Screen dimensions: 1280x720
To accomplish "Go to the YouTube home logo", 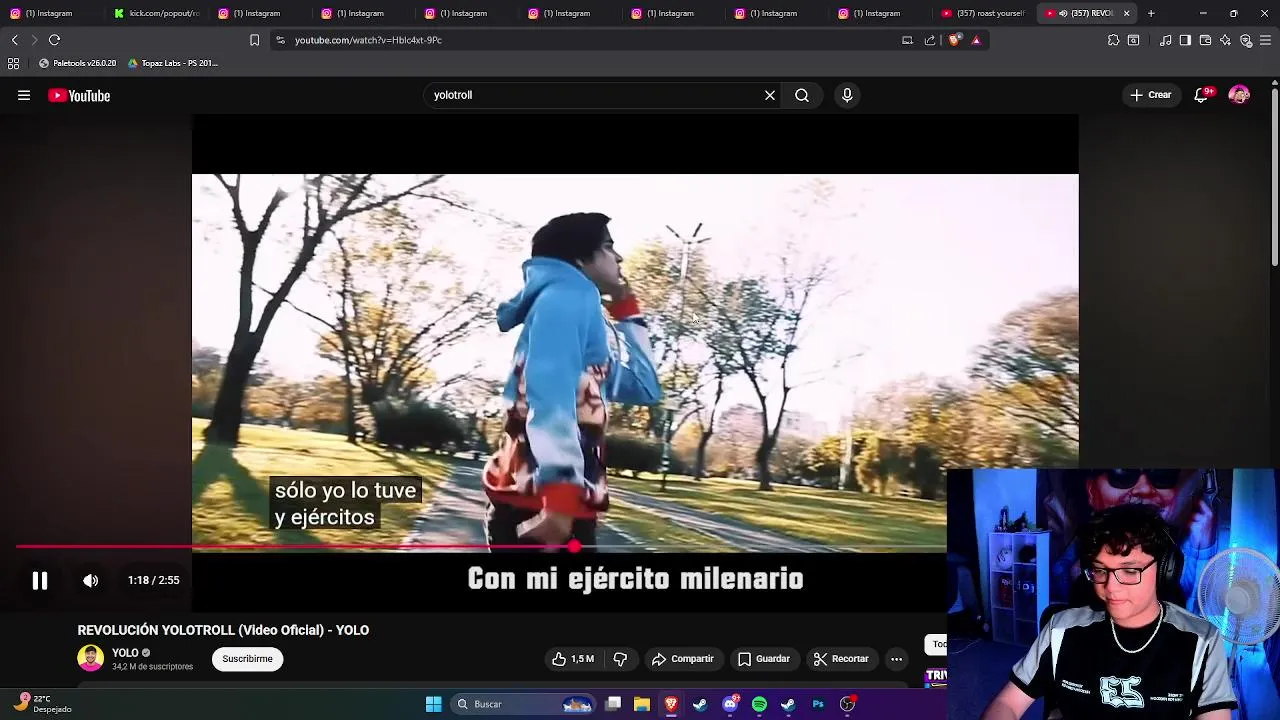I will [x=79, y=96].
